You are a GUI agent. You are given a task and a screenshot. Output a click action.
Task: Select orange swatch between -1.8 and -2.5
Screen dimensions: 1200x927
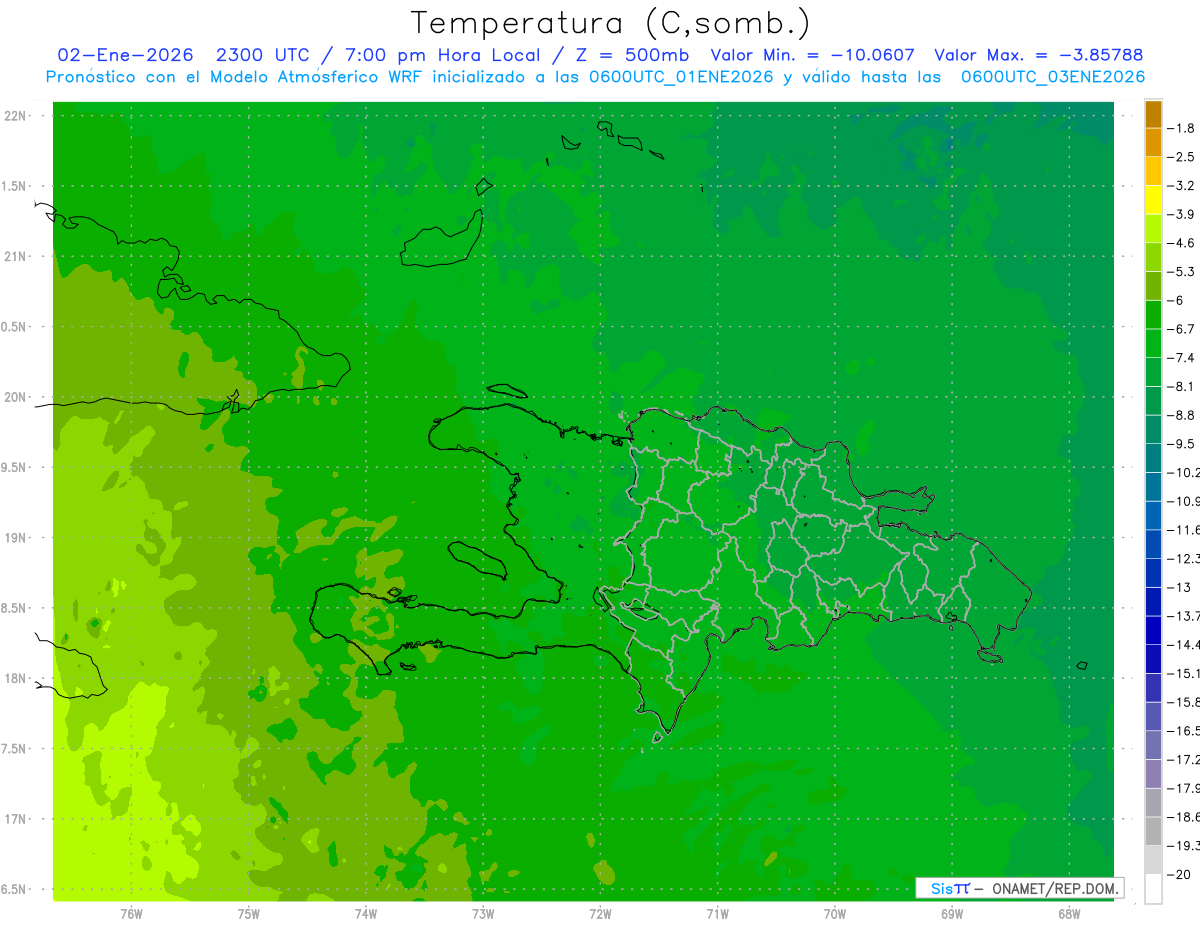pyautogui.click(x=1153, y=143)
